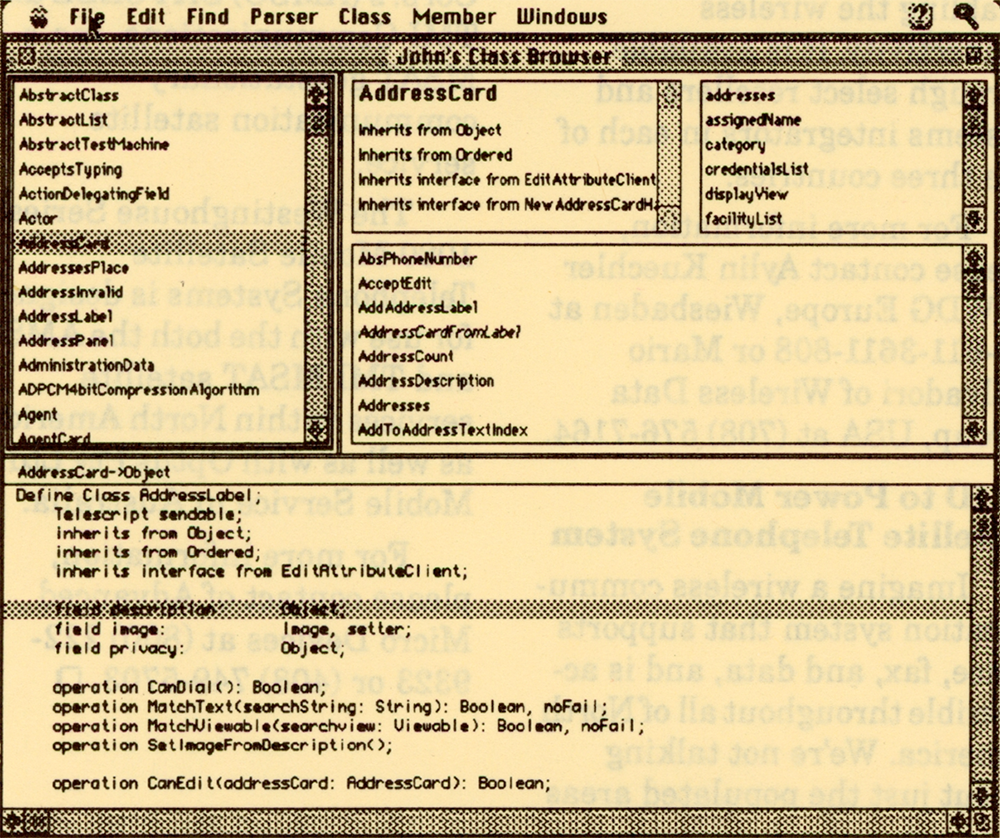Image resolution: width=1000 pixels, height=838 pixels.
Task: Open the Apple menu
Action: 40,18
